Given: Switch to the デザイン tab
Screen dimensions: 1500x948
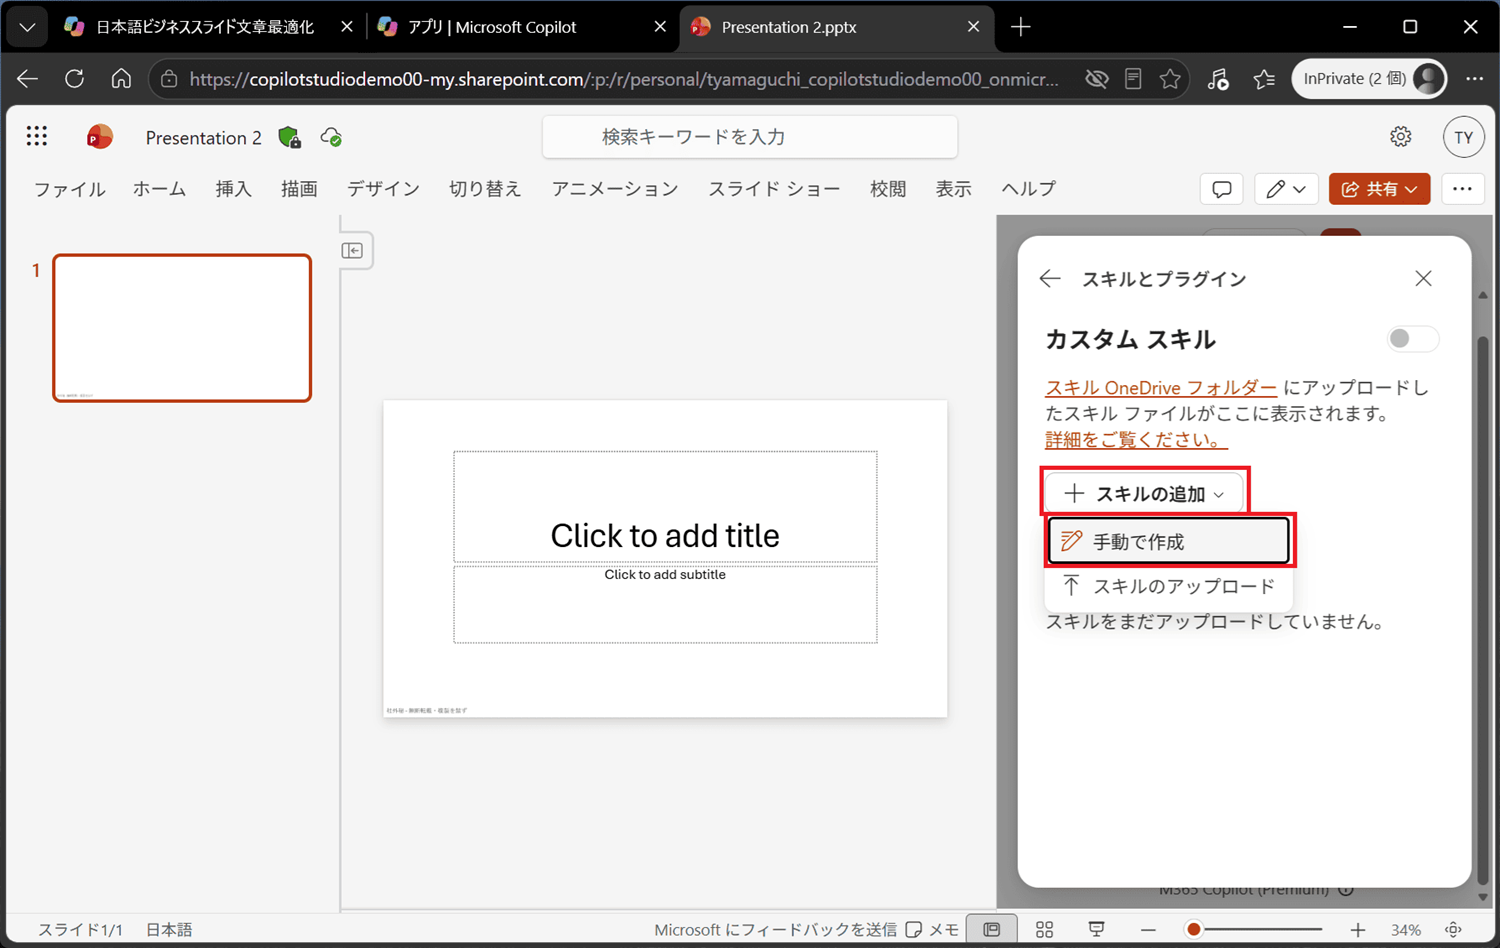Looking at the screenshot, I should [384, 189].
